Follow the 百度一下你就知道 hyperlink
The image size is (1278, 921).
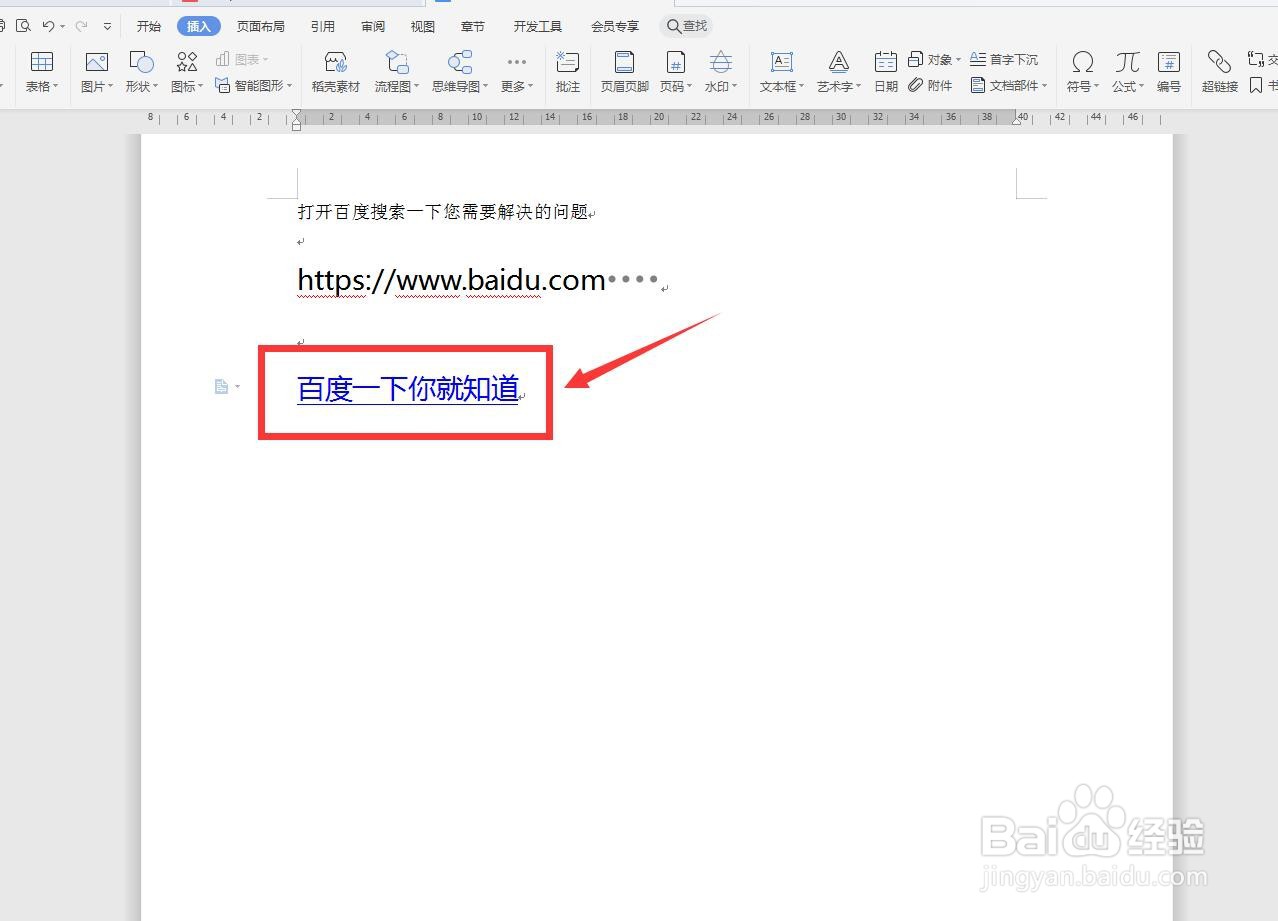tap(408, 389)
